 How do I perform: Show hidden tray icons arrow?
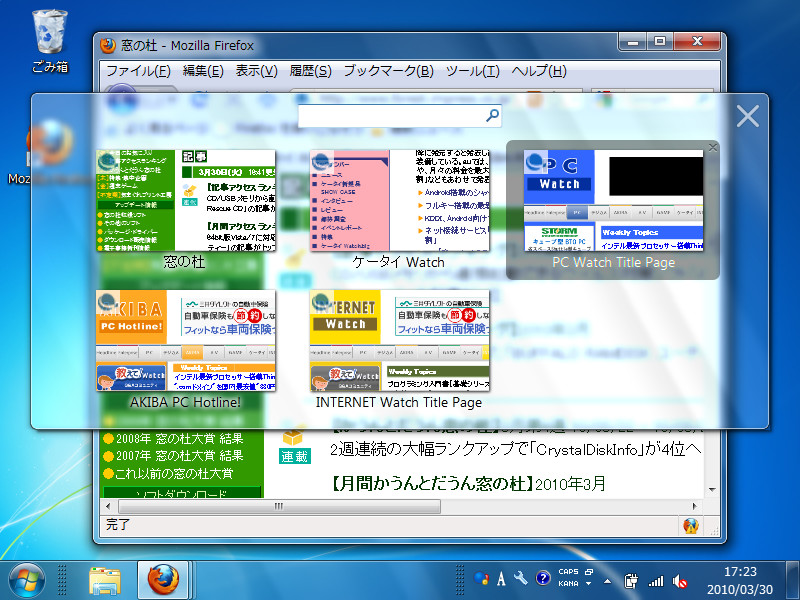coord(607,581)
